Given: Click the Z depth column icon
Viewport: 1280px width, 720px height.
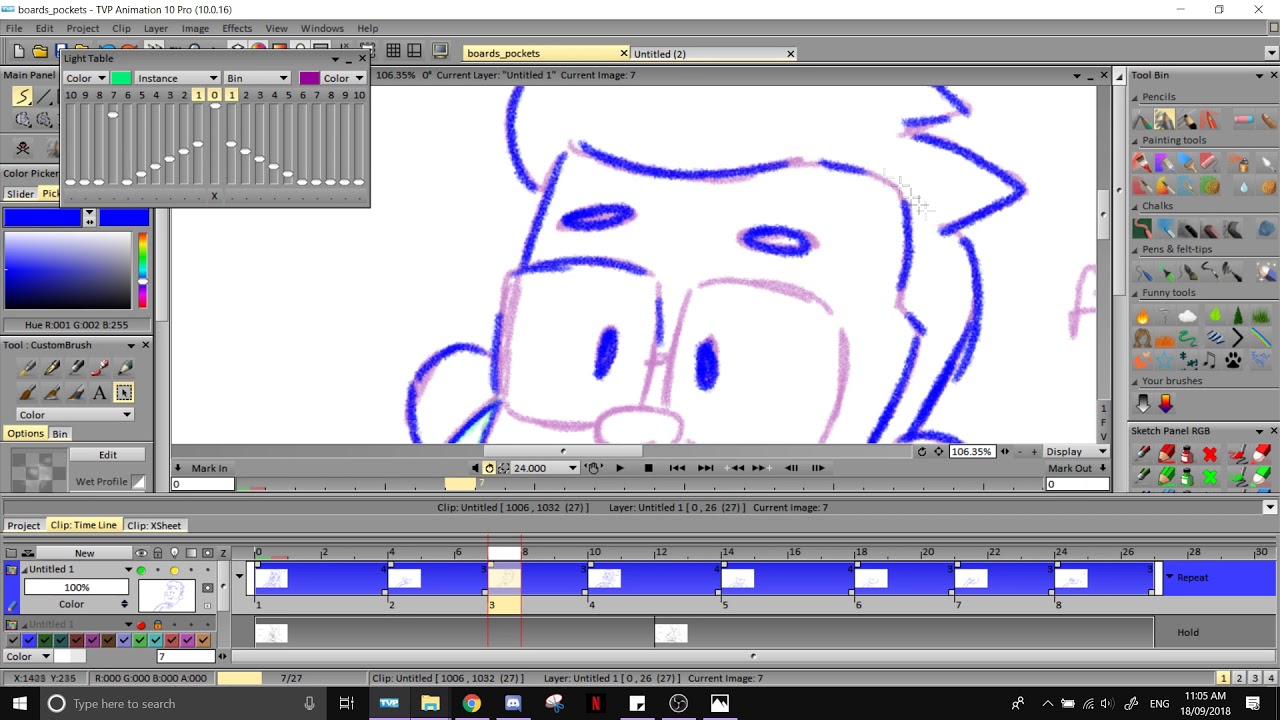Looking at the screenshot, I should click(223, 553).
